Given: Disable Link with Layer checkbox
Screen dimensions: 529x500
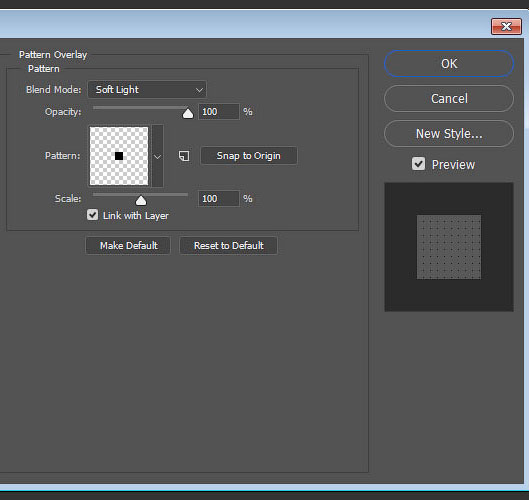Looking at the screenshot, I should [92, 215].
